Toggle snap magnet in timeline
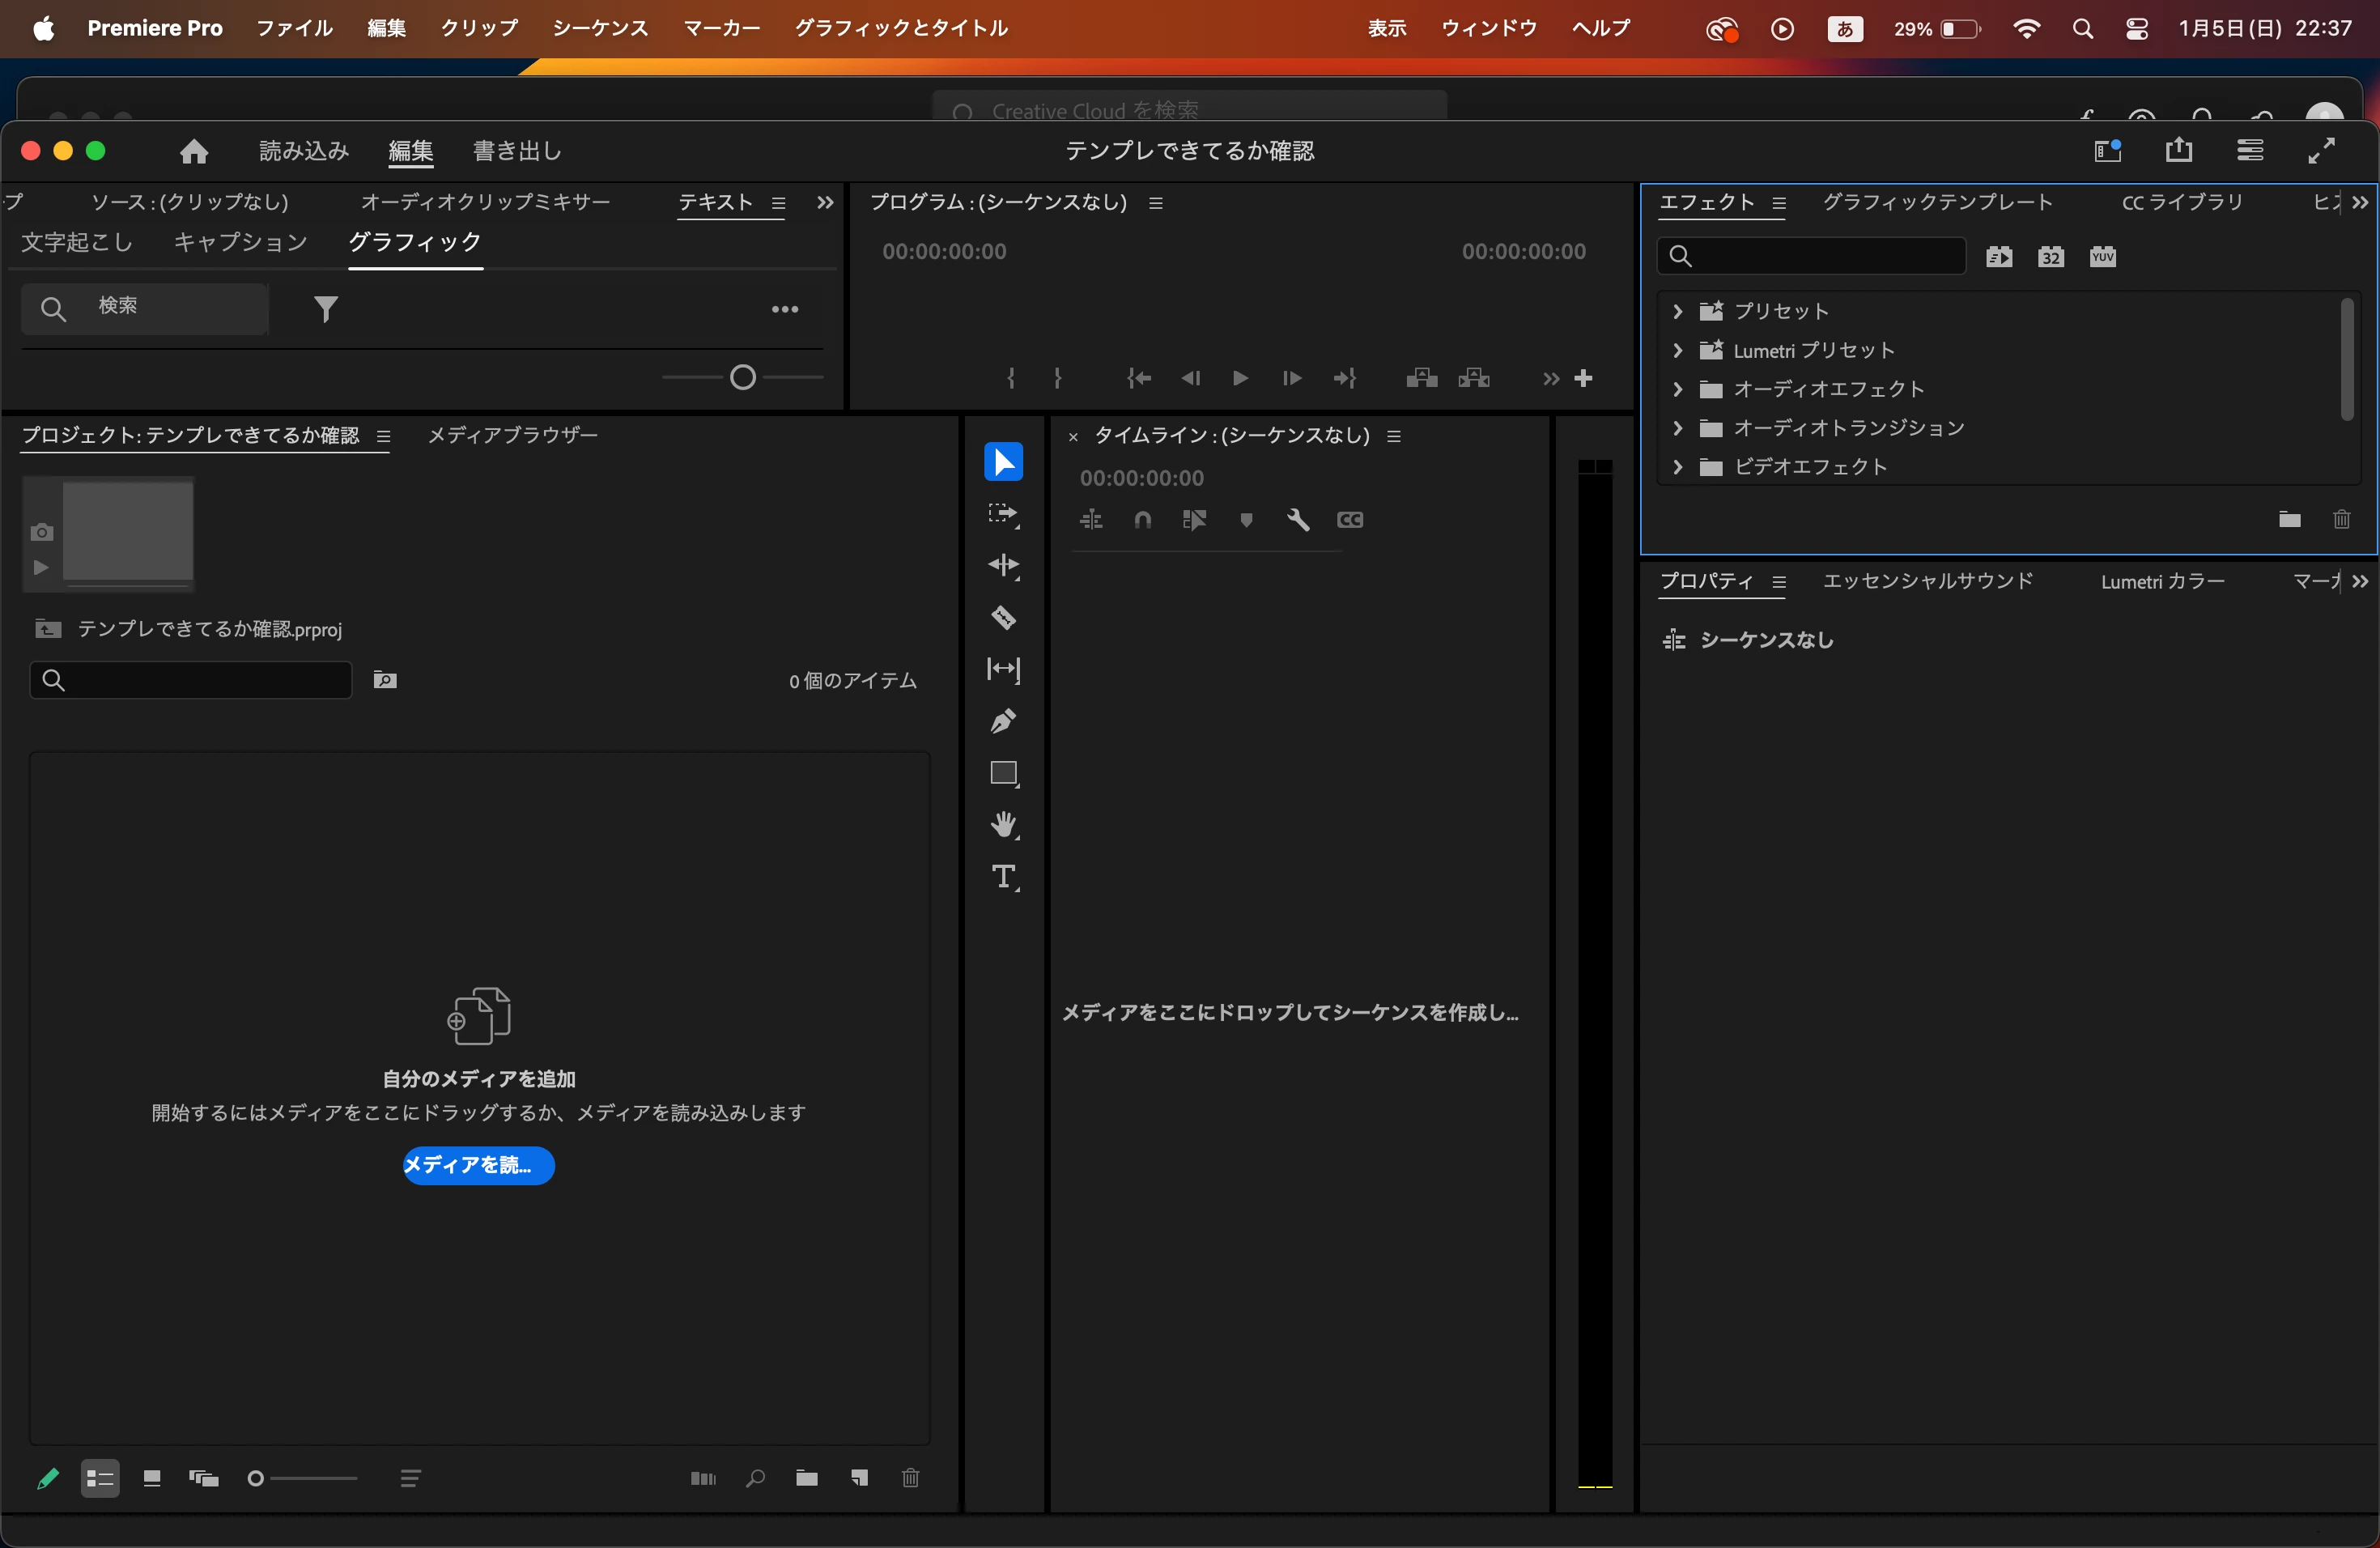 tap(1142, 520)
